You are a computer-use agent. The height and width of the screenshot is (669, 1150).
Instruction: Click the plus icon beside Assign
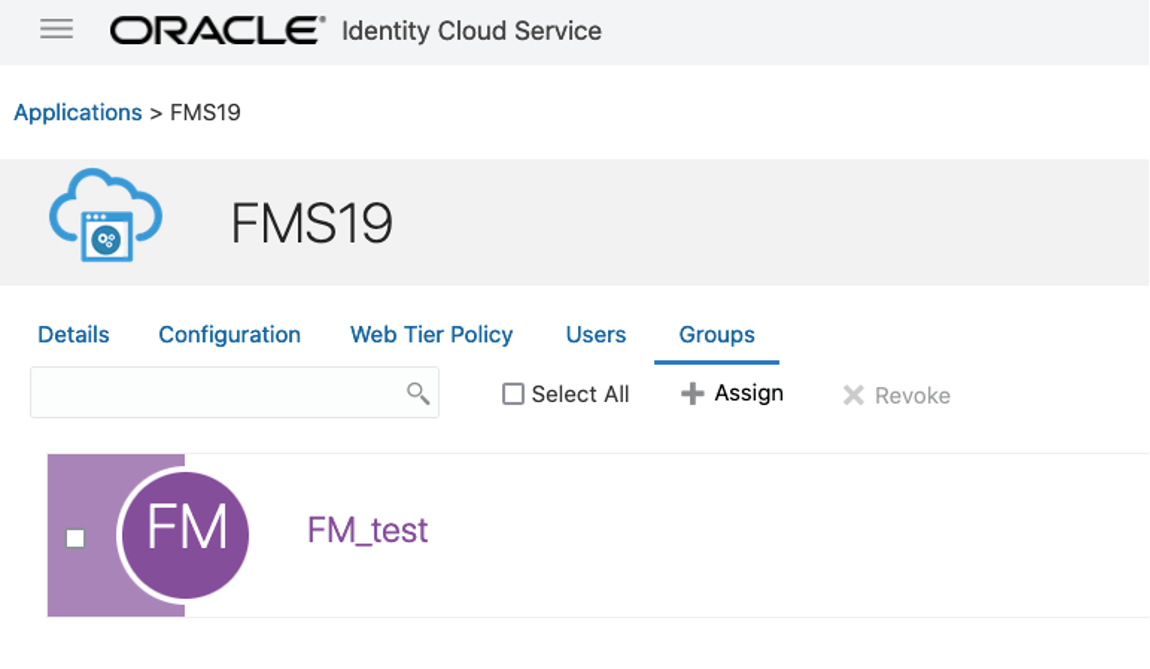click(692, 394)
